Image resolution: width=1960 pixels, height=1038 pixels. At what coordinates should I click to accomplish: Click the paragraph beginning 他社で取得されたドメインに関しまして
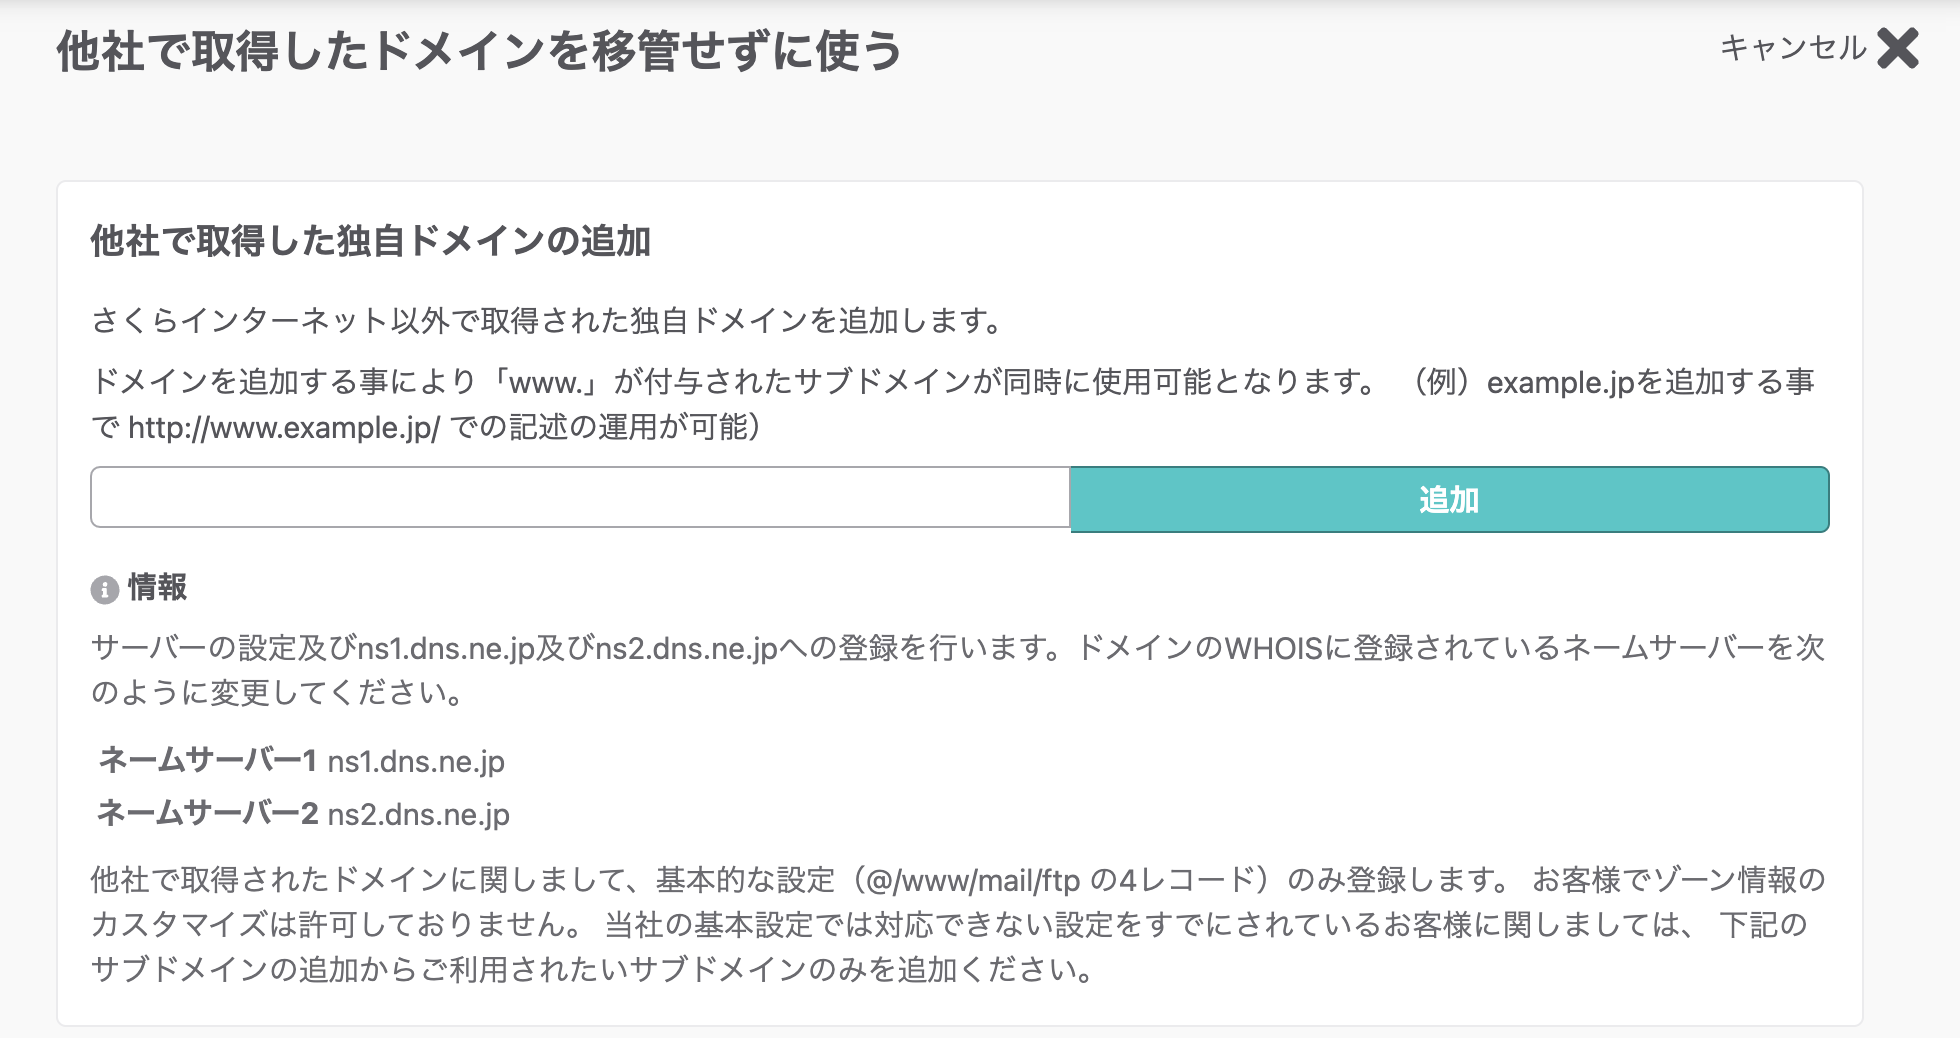coord(958,924)
